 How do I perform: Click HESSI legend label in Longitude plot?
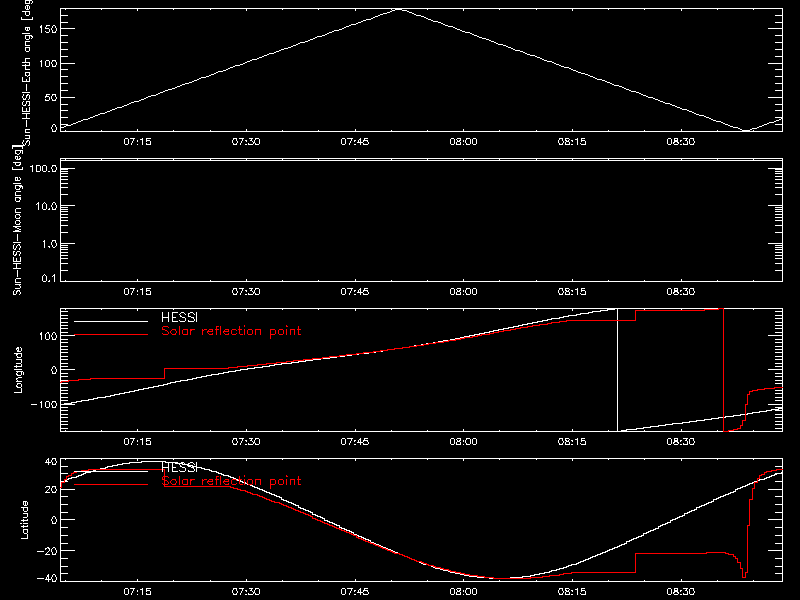click(x=179, y=317)
